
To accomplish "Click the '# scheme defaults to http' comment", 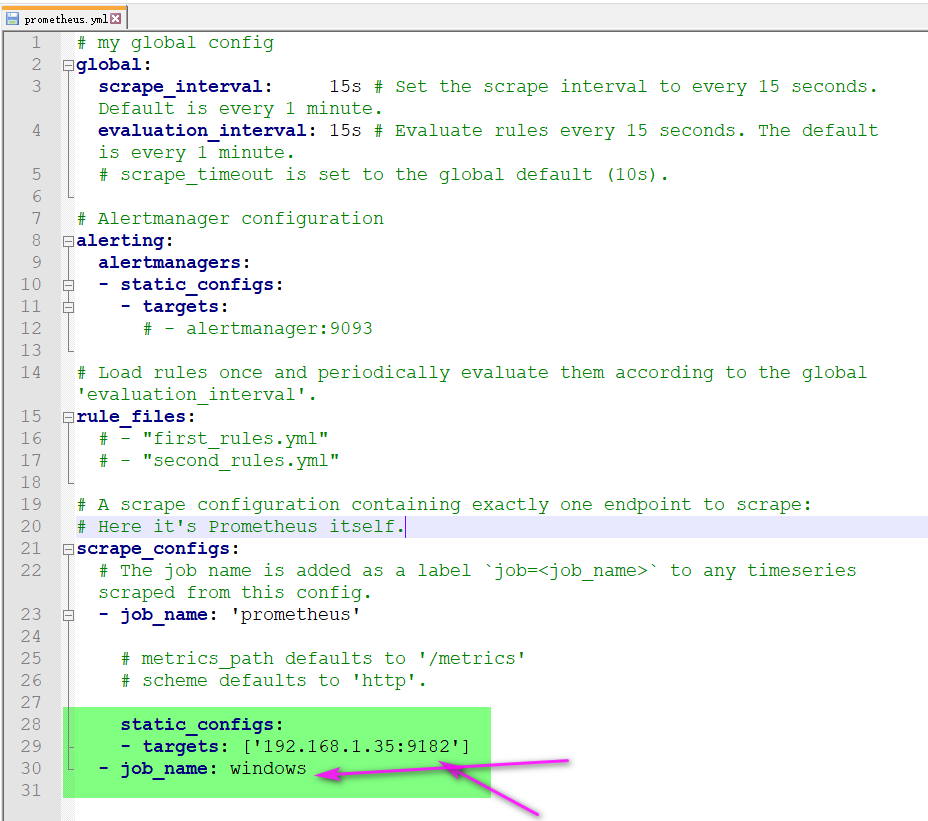I will pos(273,681).
